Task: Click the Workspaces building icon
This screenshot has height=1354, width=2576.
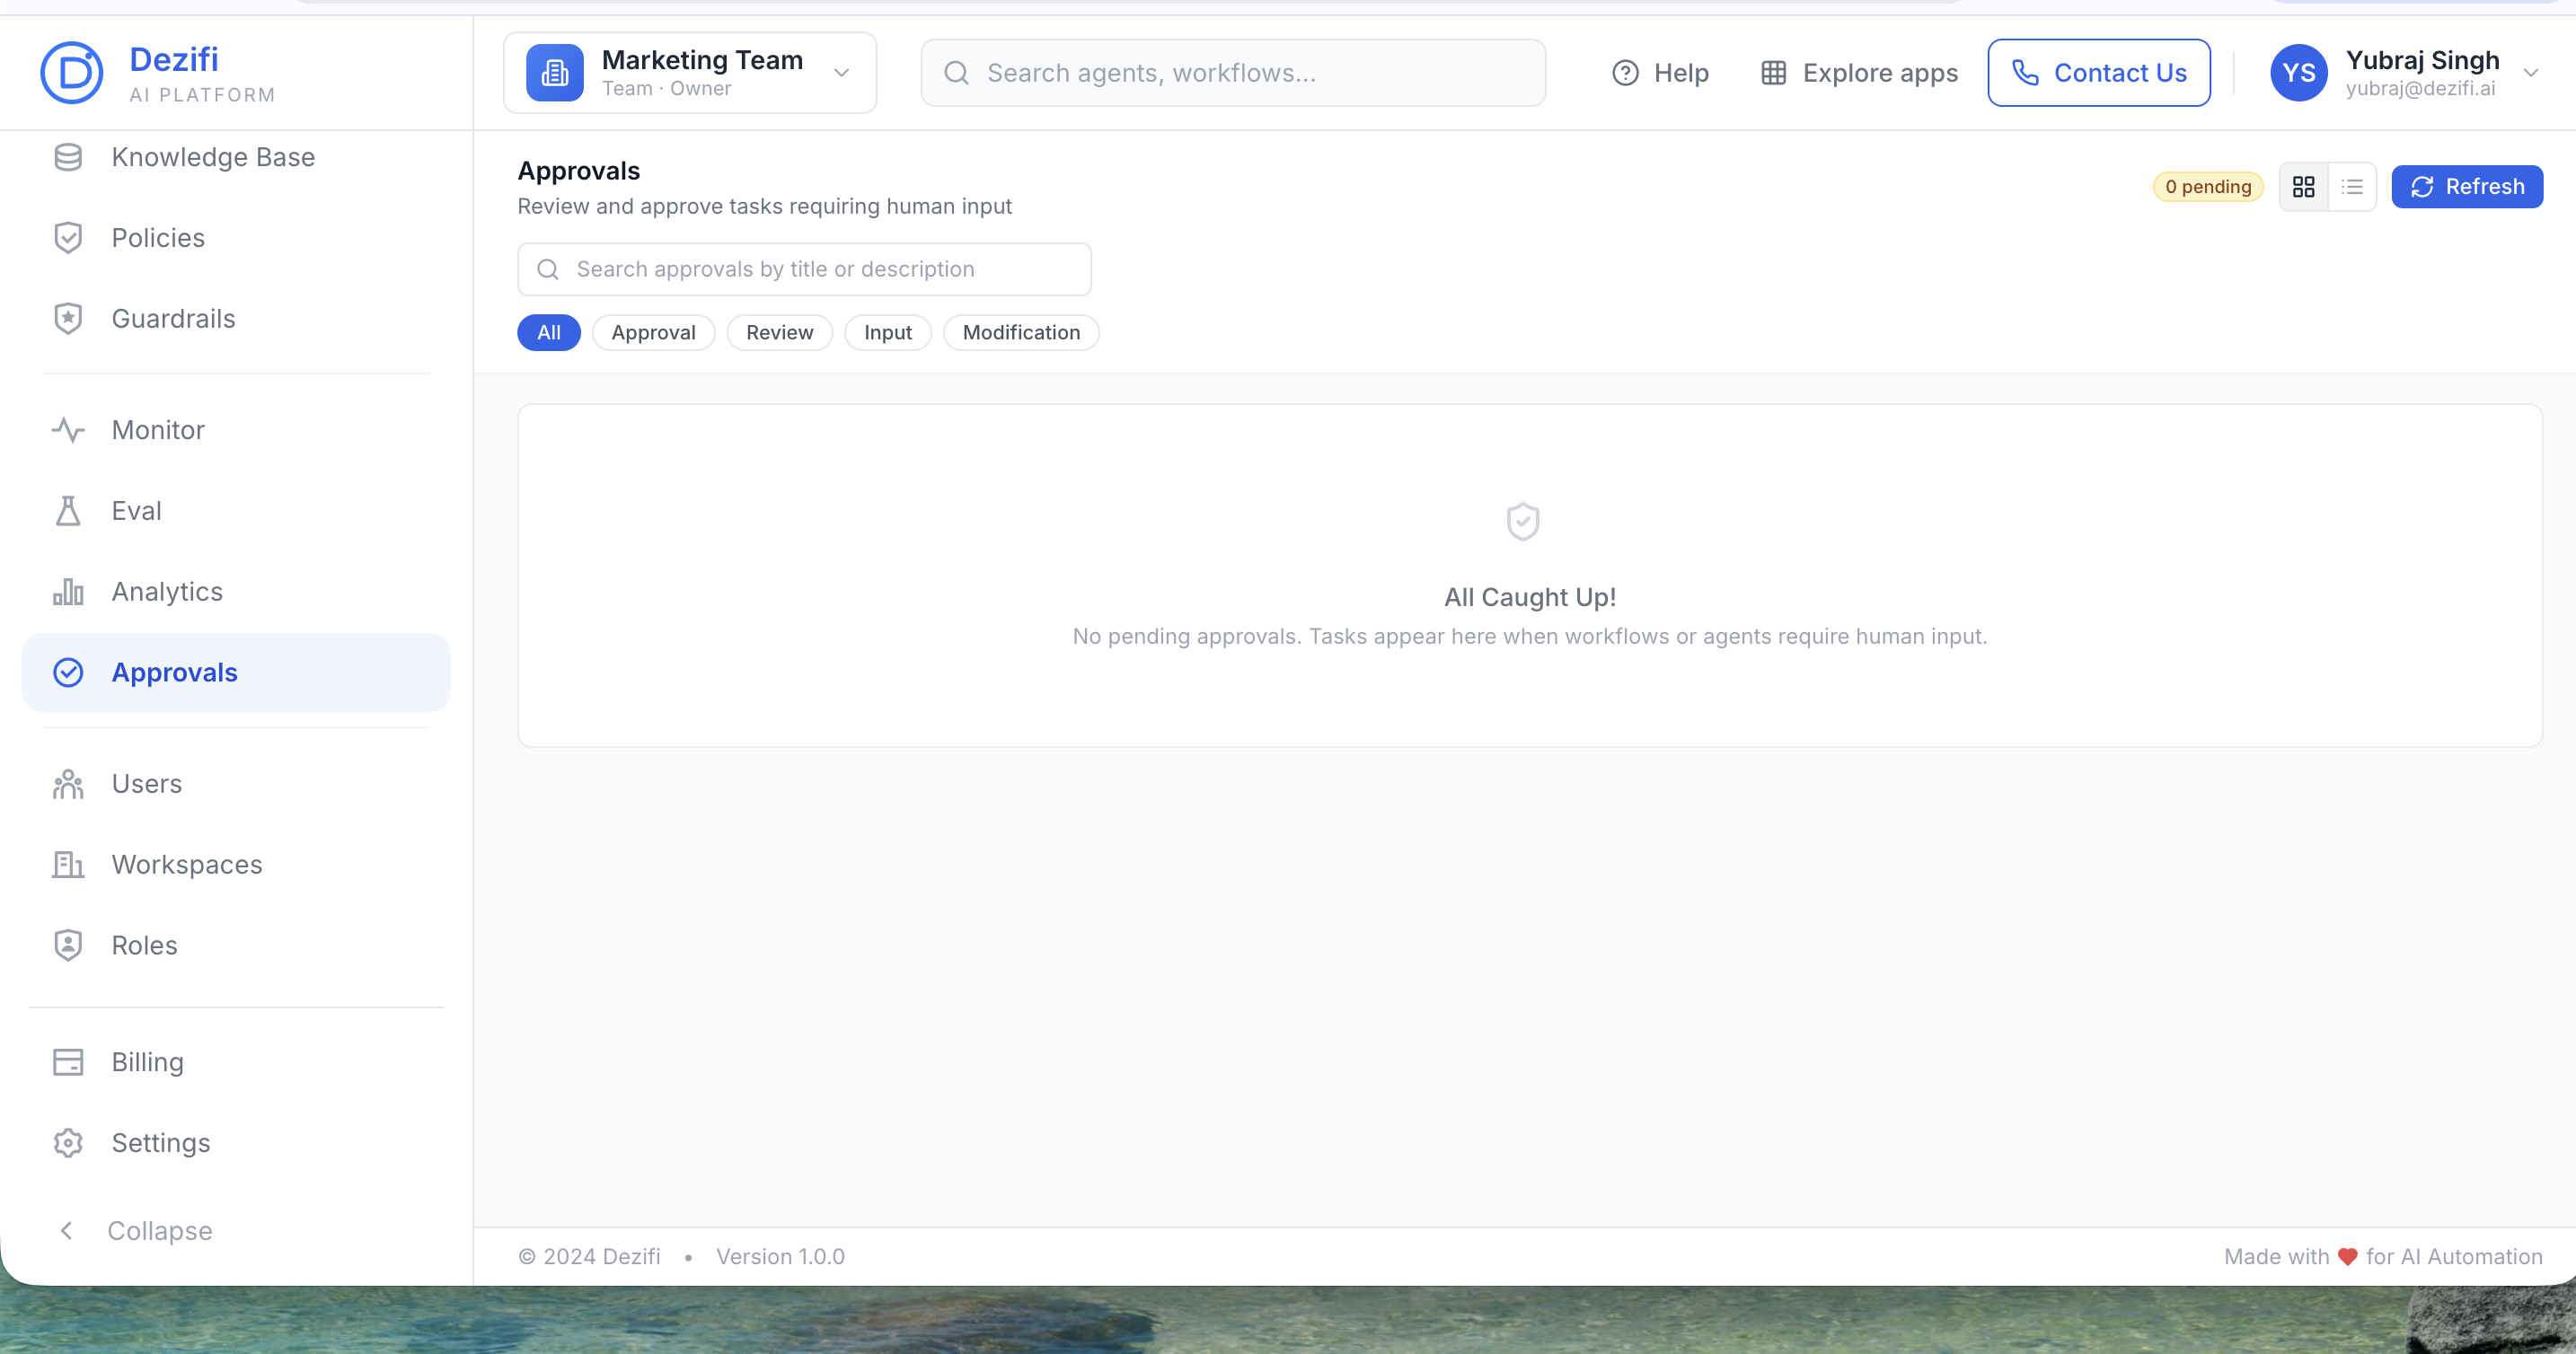Action: click(68, 865)
